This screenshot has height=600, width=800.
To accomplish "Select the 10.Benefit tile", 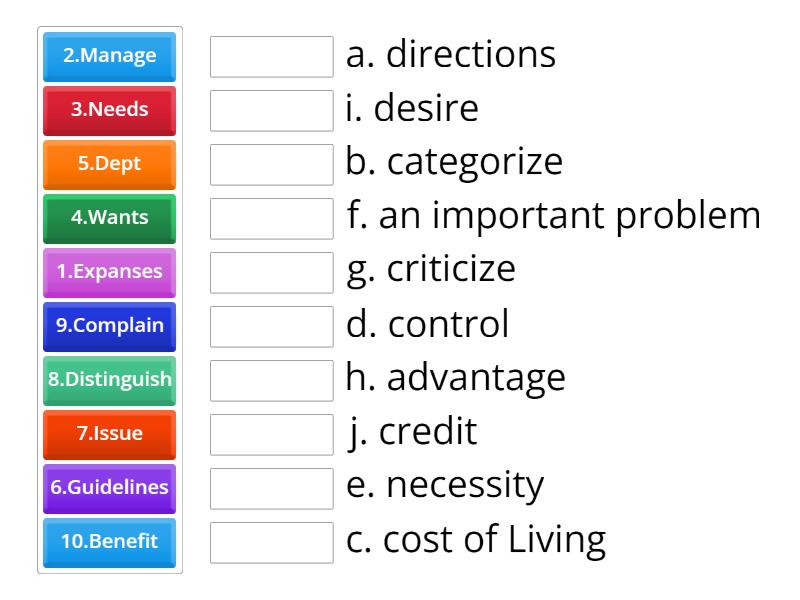I will (109, 542).
